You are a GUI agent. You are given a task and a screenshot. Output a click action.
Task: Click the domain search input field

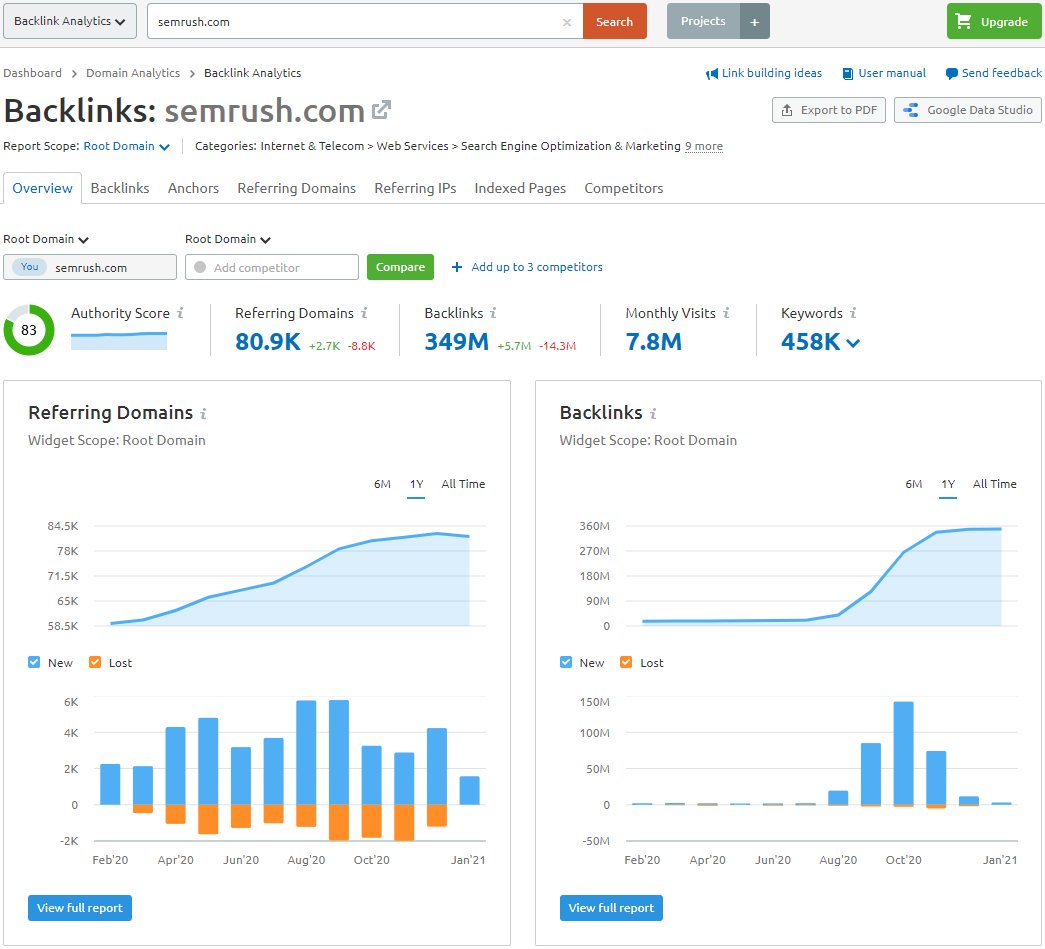tap(365, 21)
